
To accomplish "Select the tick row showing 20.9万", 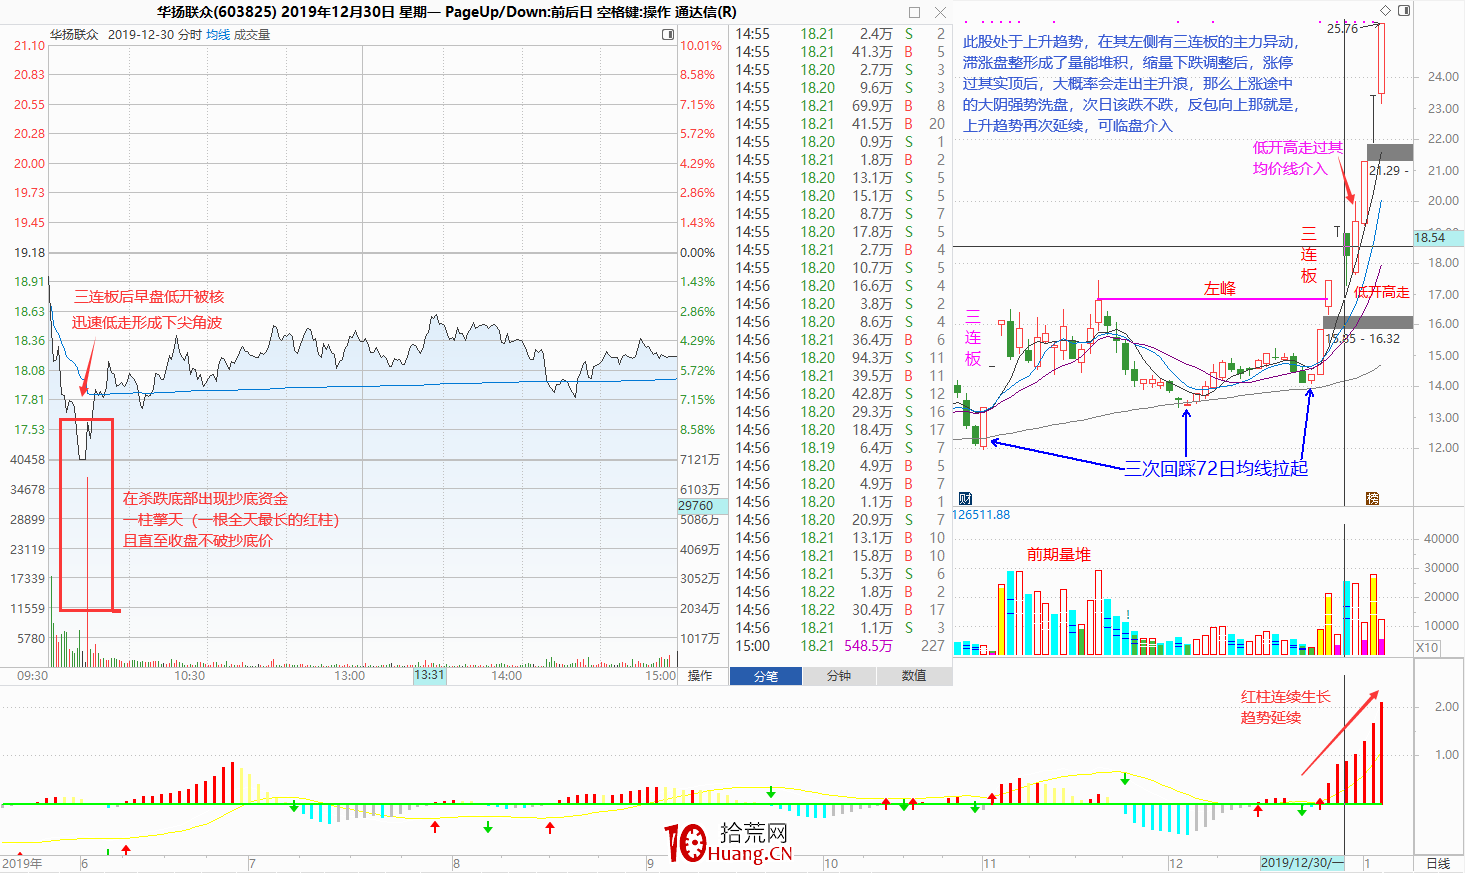I will pyautogui.click(x=840, y=520).
